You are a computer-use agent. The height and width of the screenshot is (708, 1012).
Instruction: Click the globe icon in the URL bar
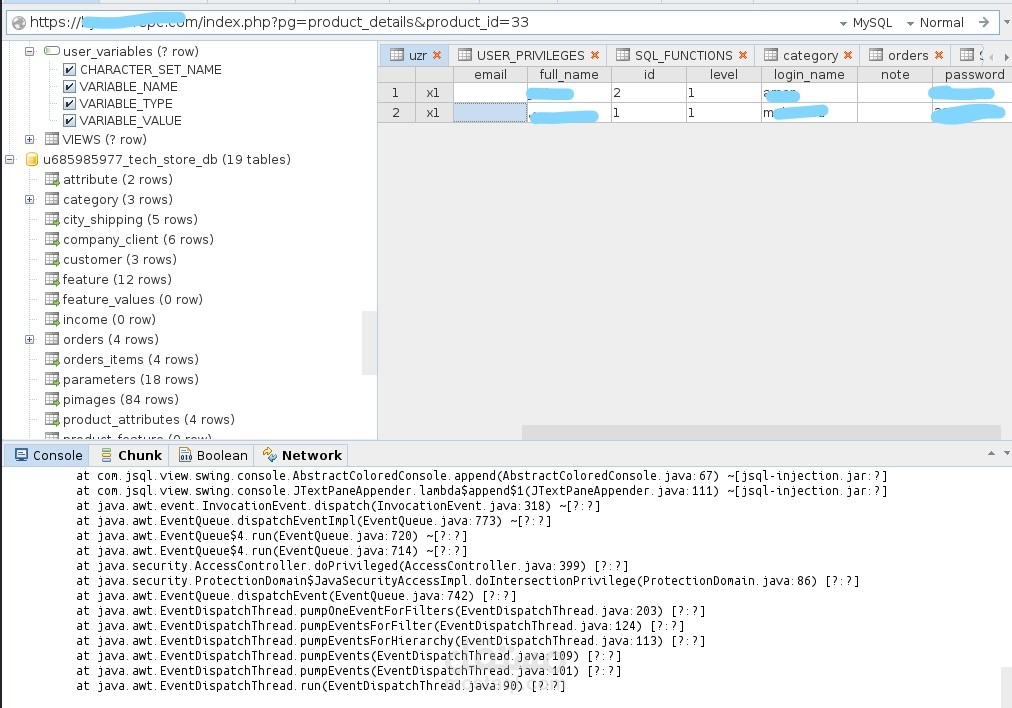click(x=19, y=23)
